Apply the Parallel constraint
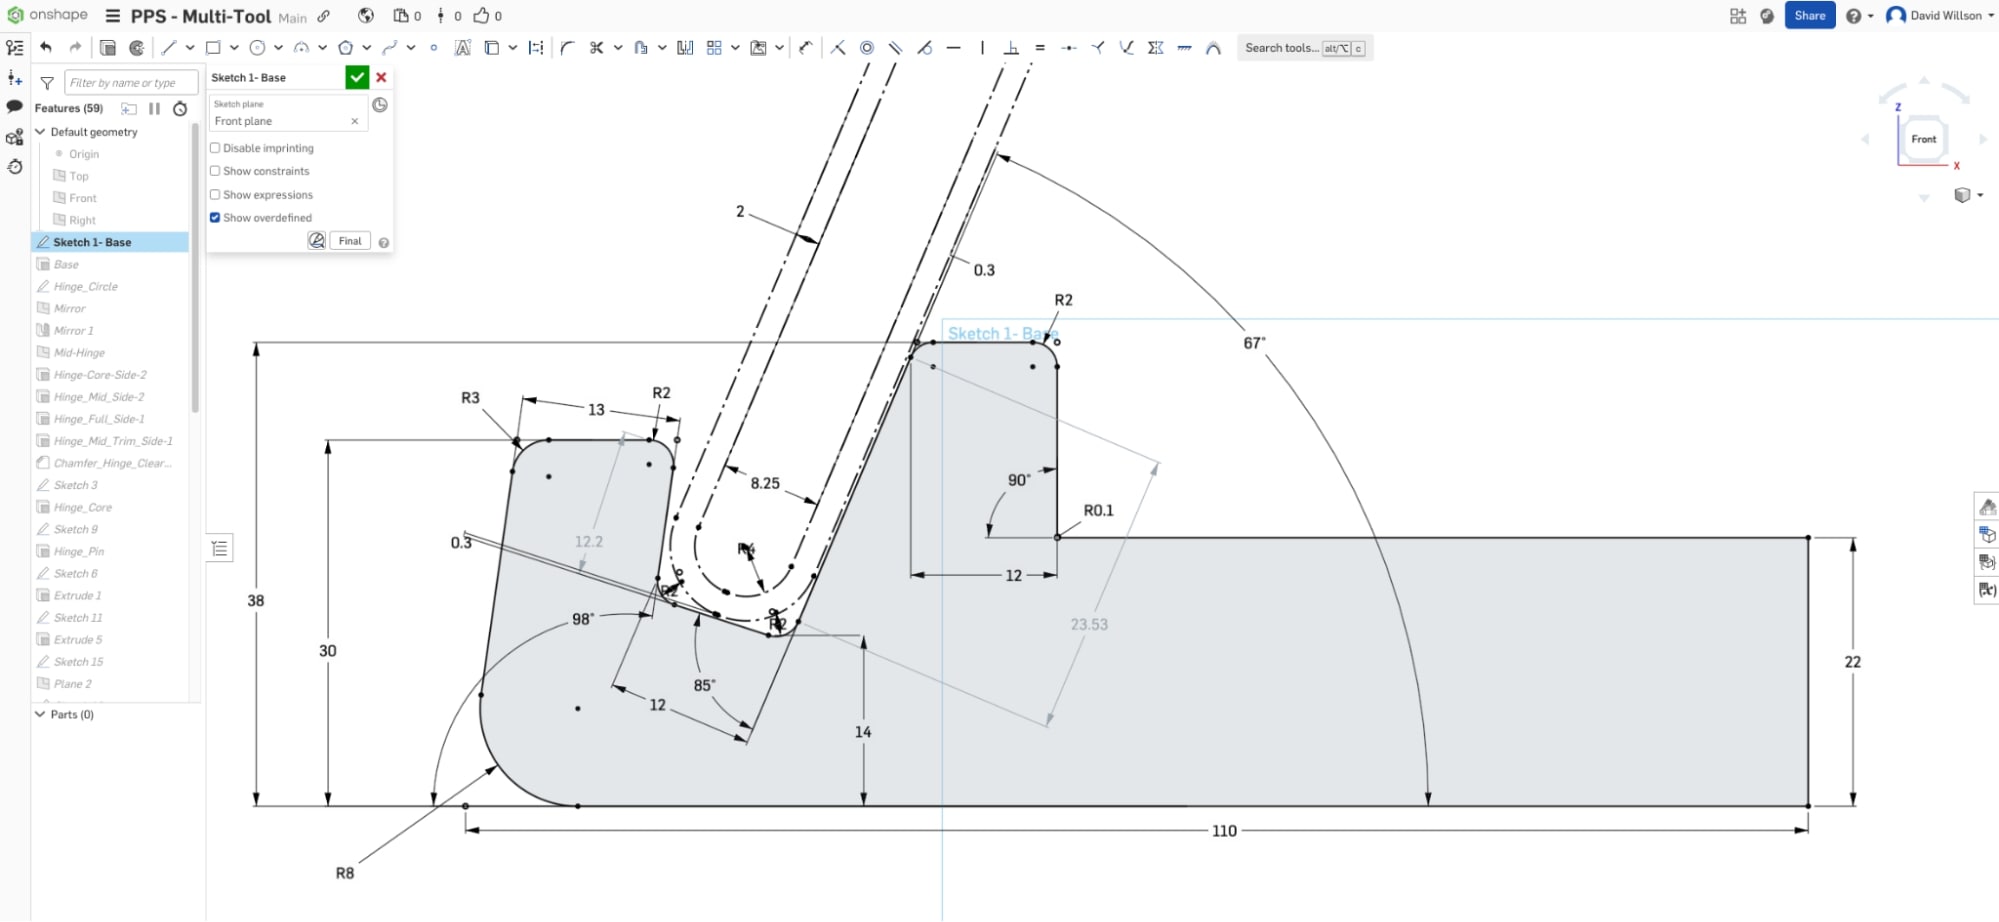This screenshot has width=1999, height=922. (896, 47)
